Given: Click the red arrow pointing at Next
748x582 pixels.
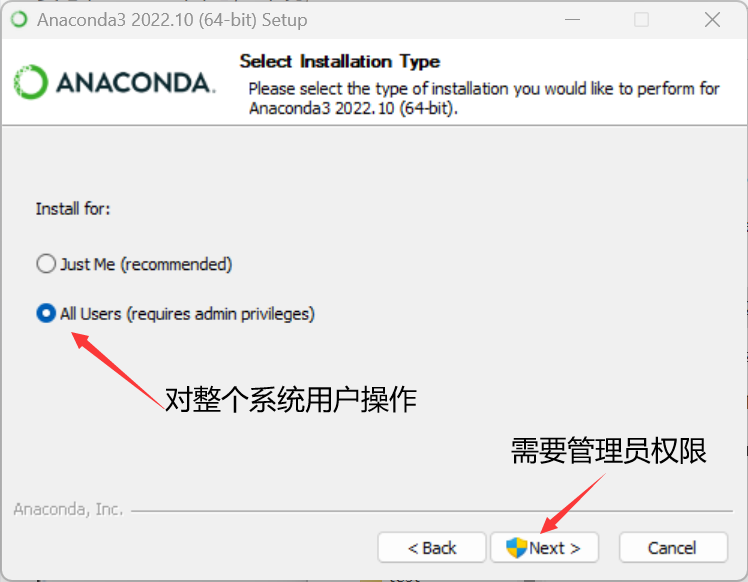Looking at the screenshot, I should [x=573, y=503].
